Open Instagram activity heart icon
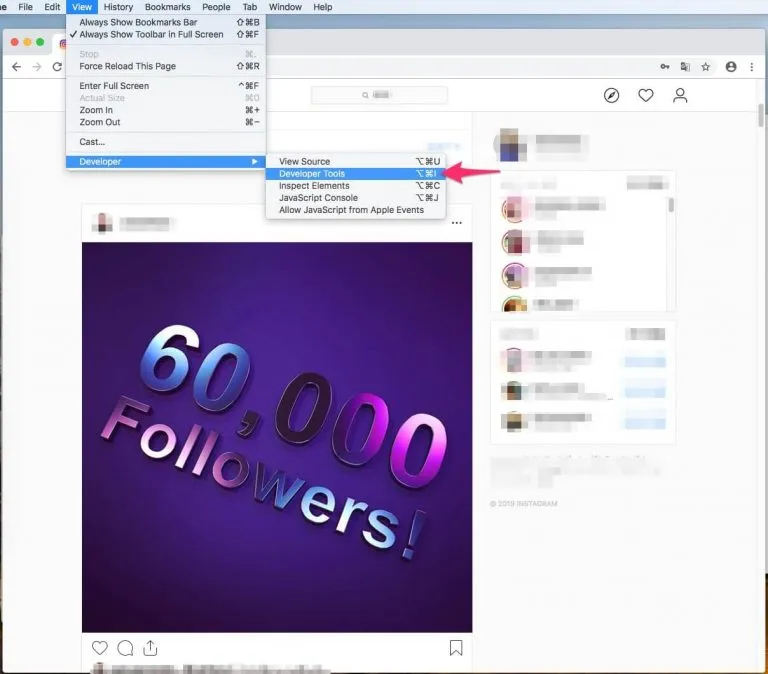 point(646,95)
